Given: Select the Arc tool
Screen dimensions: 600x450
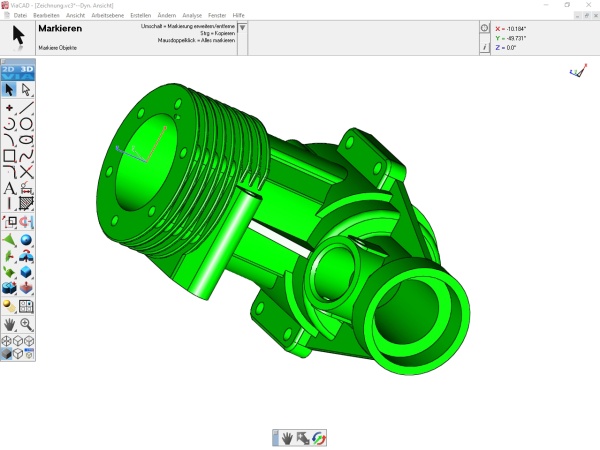Looking at the screenshot, I should click(x=9, y=124).
